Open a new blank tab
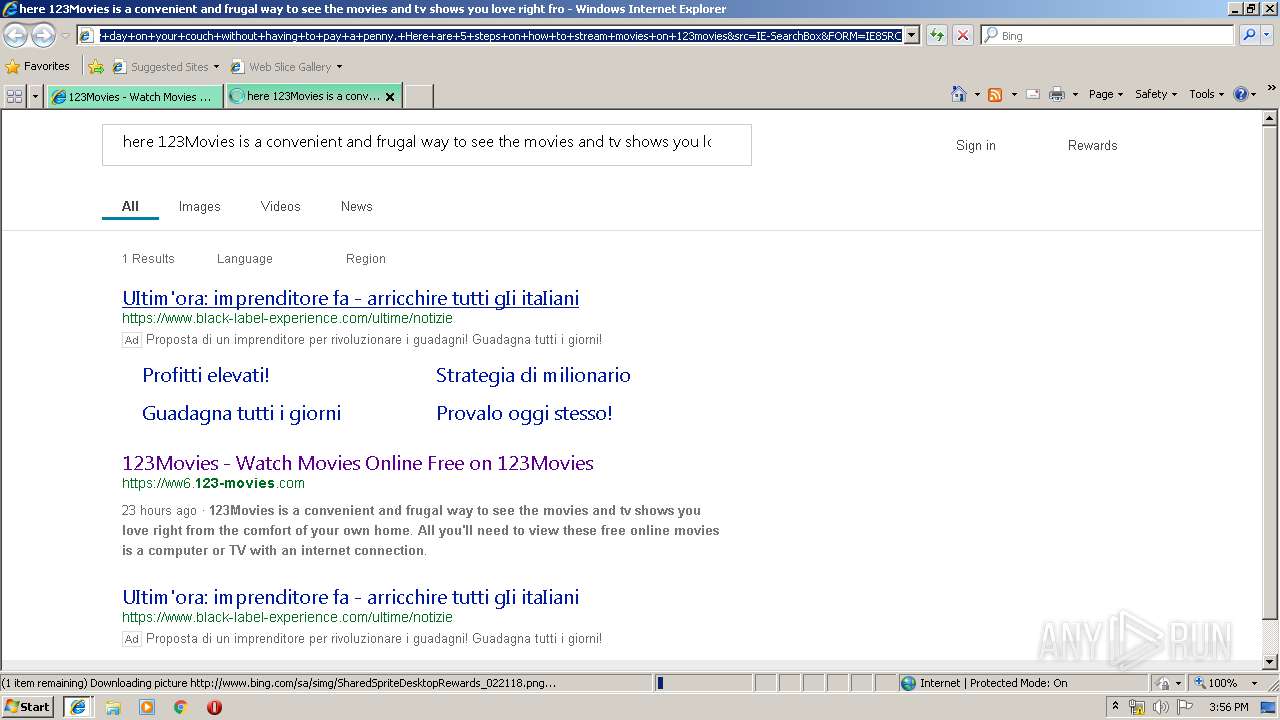Screen dimensions: 1280x720 (418, 97)
